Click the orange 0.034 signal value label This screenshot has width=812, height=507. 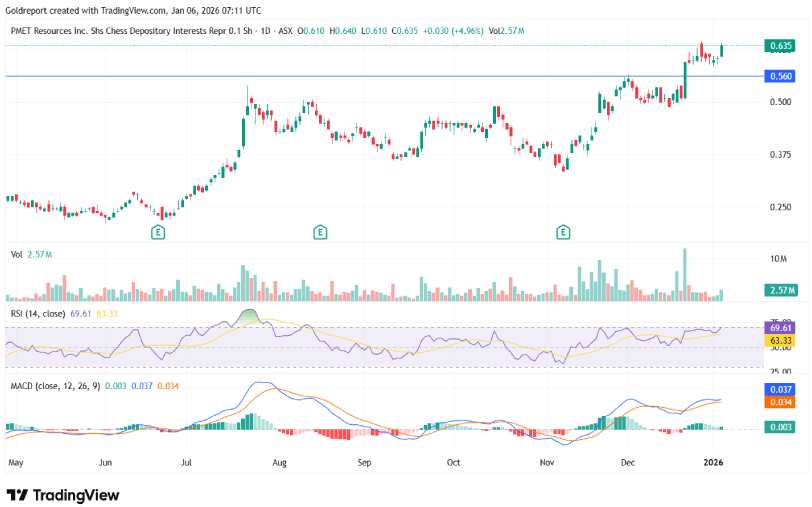coord(781,402)
